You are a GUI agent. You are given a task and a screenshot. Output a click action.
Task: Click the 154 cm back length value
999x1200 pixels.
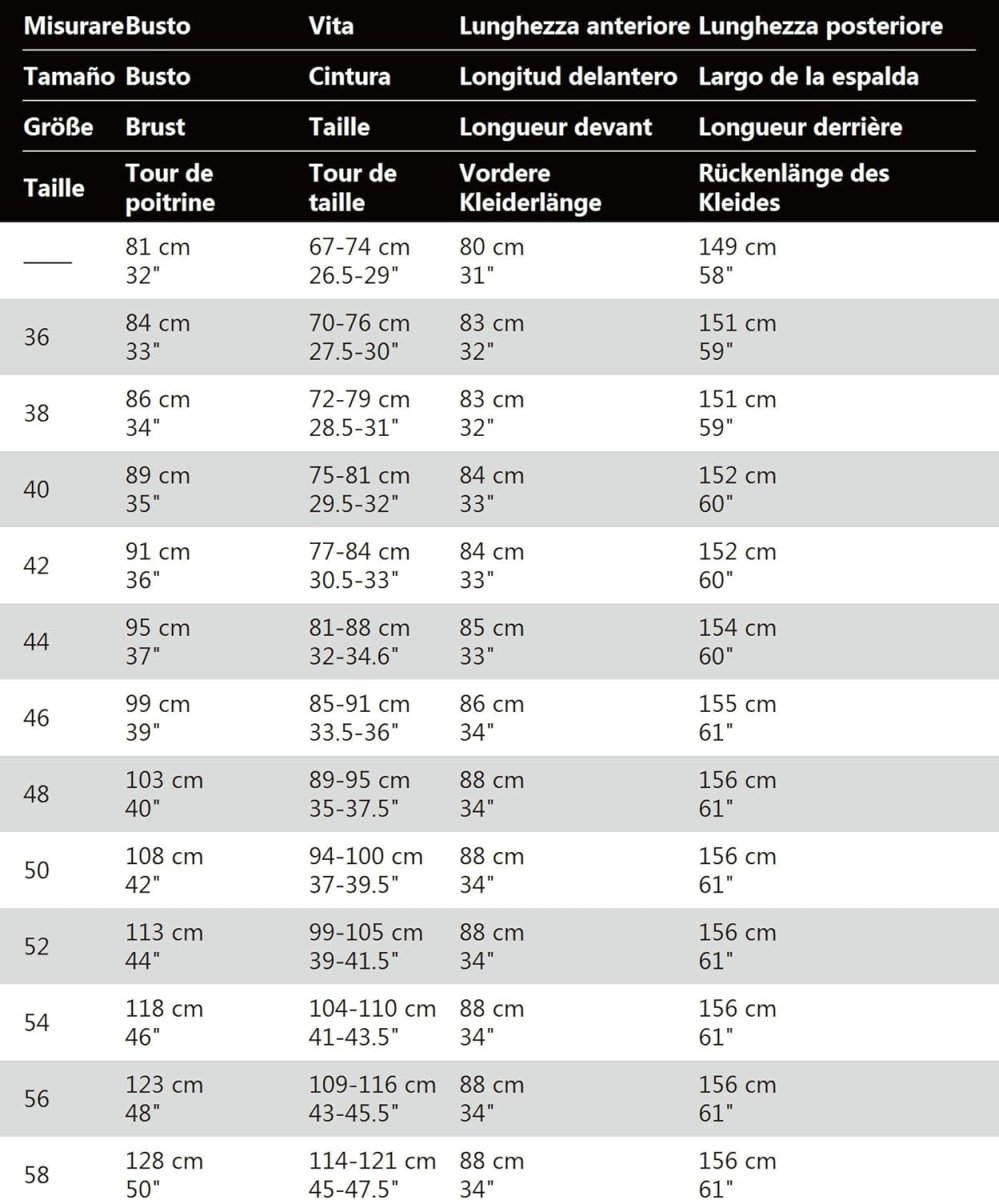coord(736,628)
